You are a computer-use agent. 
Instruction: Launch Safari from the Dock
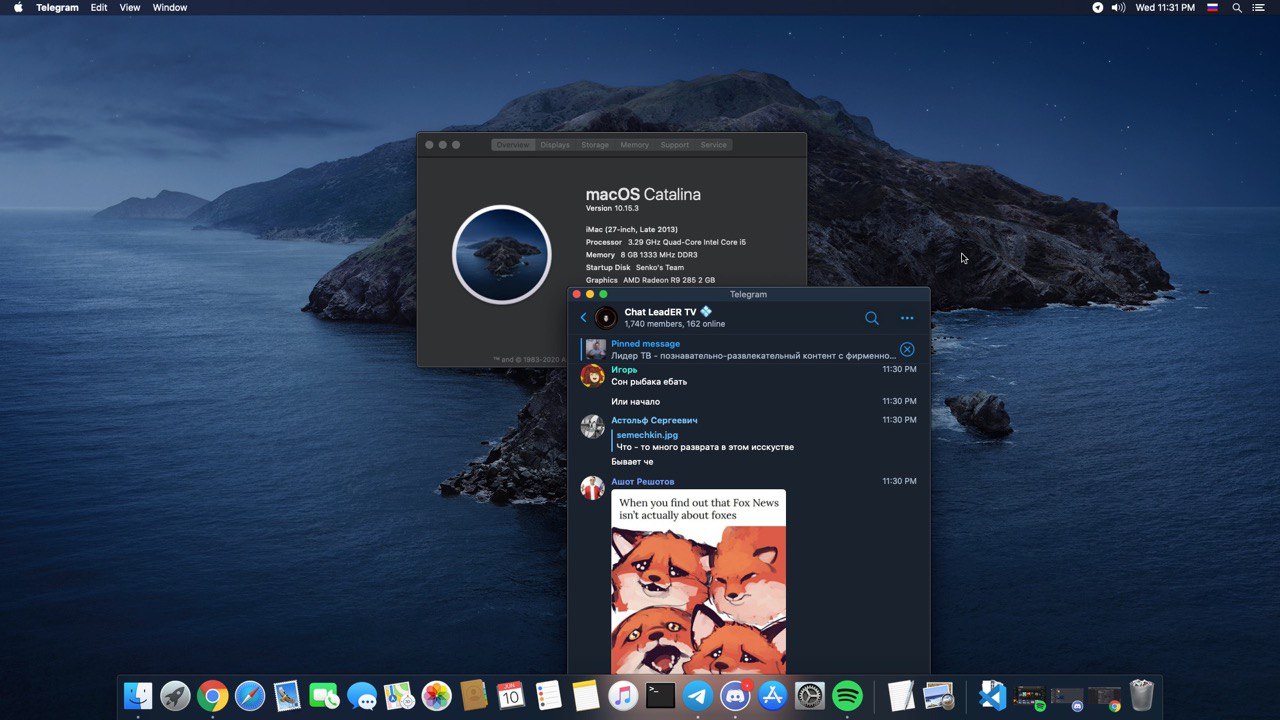pyautogui.click(x=250, y=695)
